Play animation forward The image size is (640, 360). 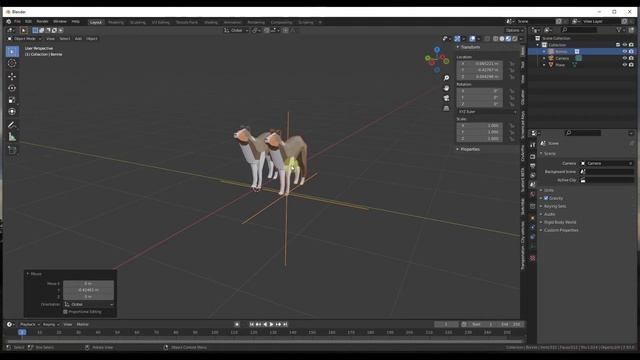pyautogui.click(x=271, y=324)
